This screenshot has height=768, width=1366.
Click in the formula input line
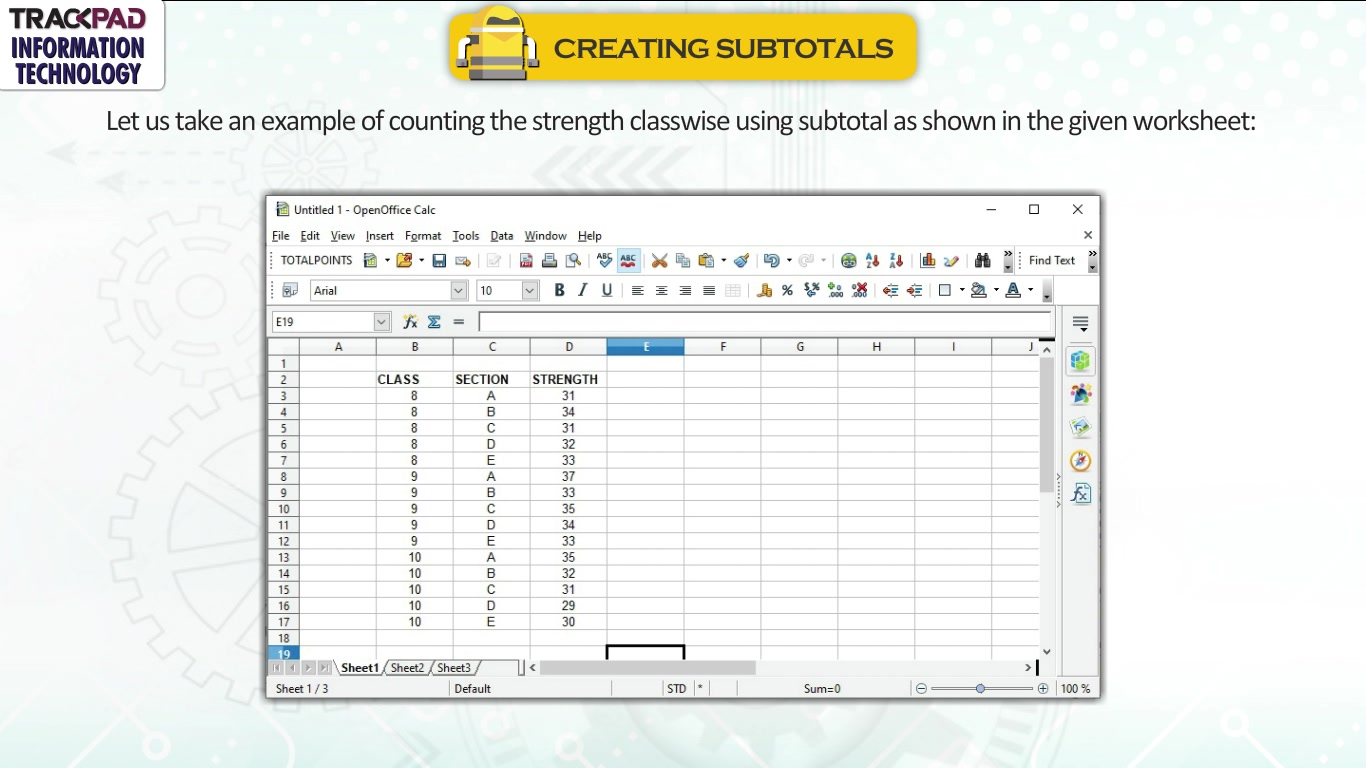(x=765, y=322)
